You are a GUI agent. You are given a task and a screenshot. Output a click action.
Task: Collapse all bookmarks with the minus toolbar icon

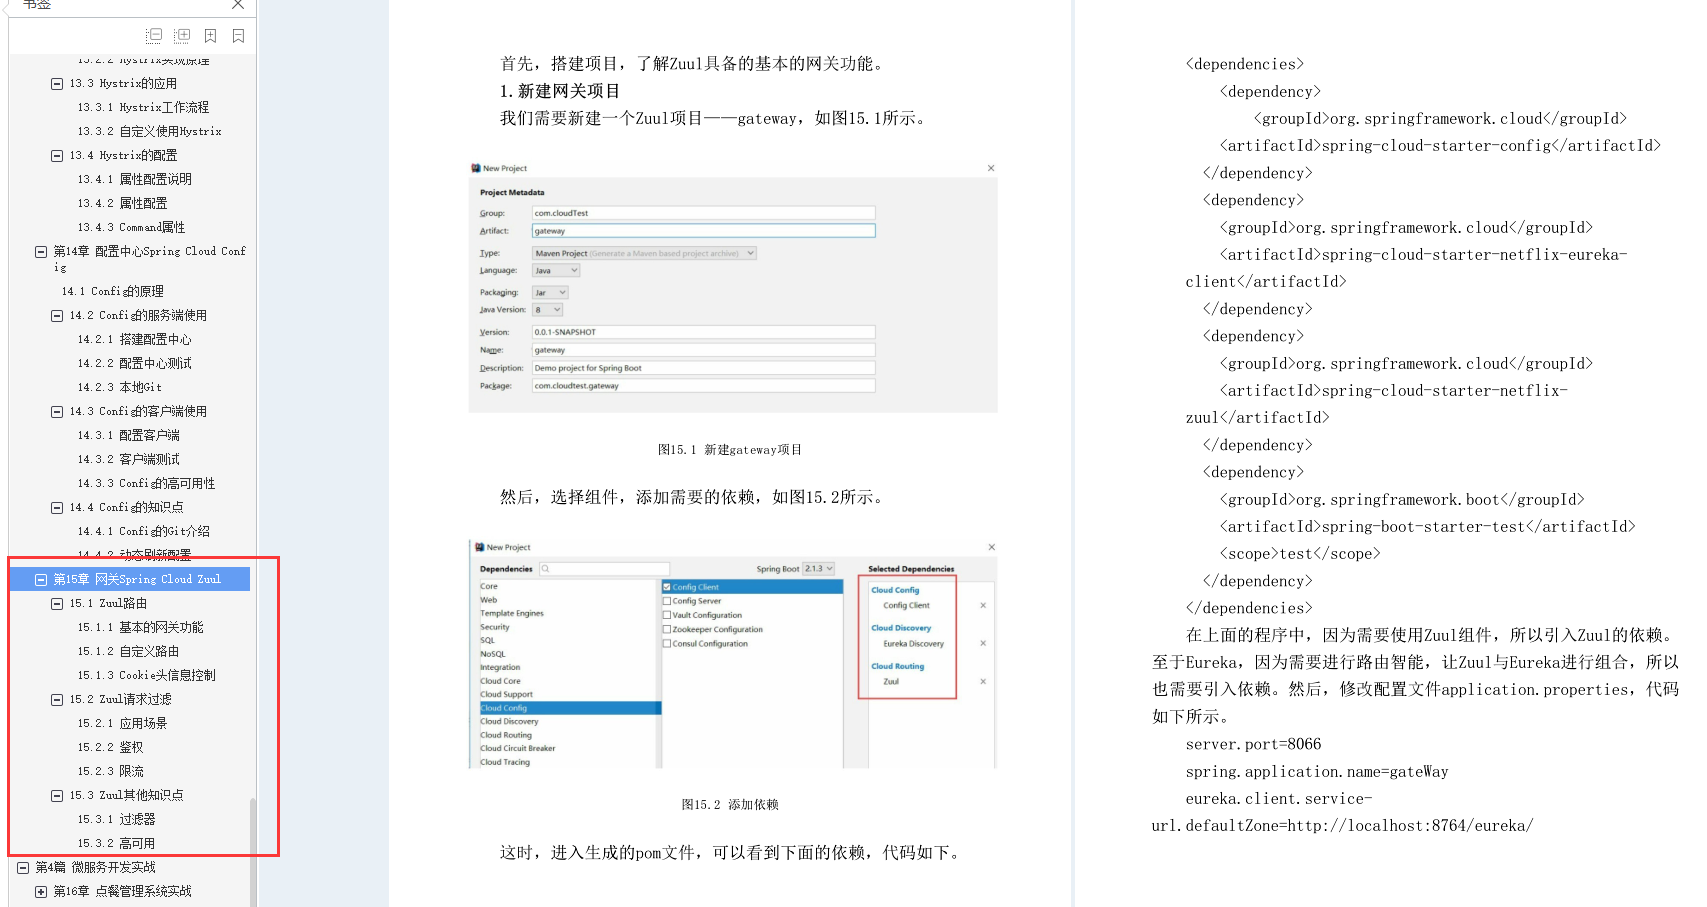point(153,36)
